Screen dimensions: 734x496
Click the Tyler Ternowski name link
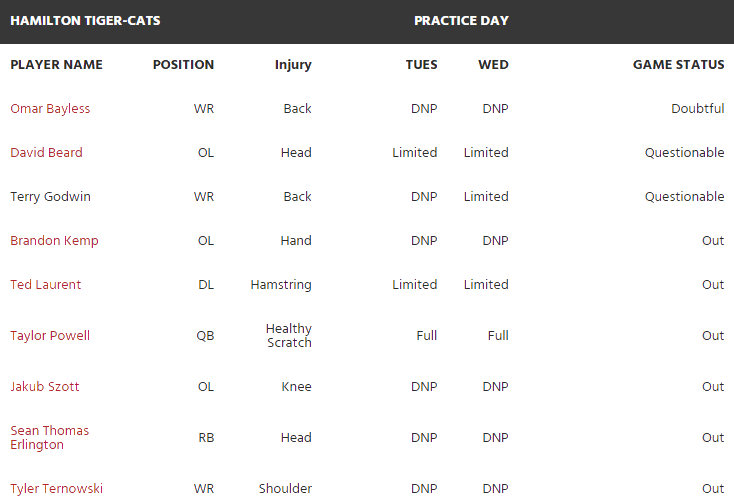[x=56, y=489]
